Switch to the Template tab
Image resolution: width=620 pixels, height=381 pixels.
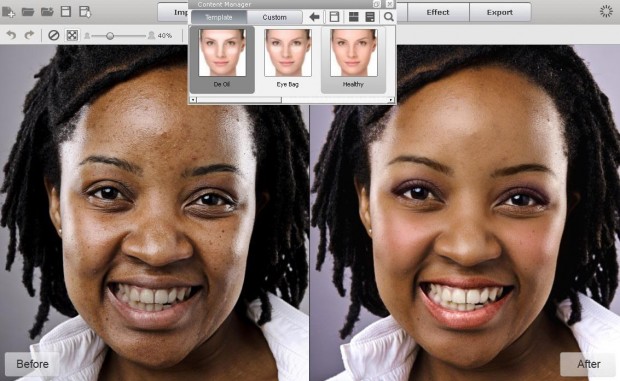(x=219, y=17)
